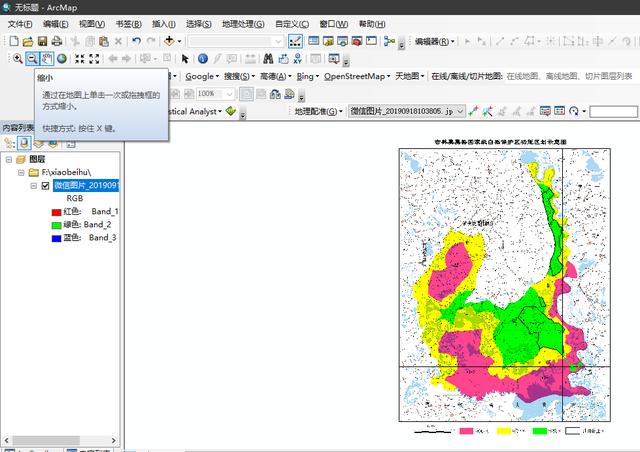Activate the Identify tool
Image resolution: width=640 pixels, height=452 pixels.
[x=203, y=59]
